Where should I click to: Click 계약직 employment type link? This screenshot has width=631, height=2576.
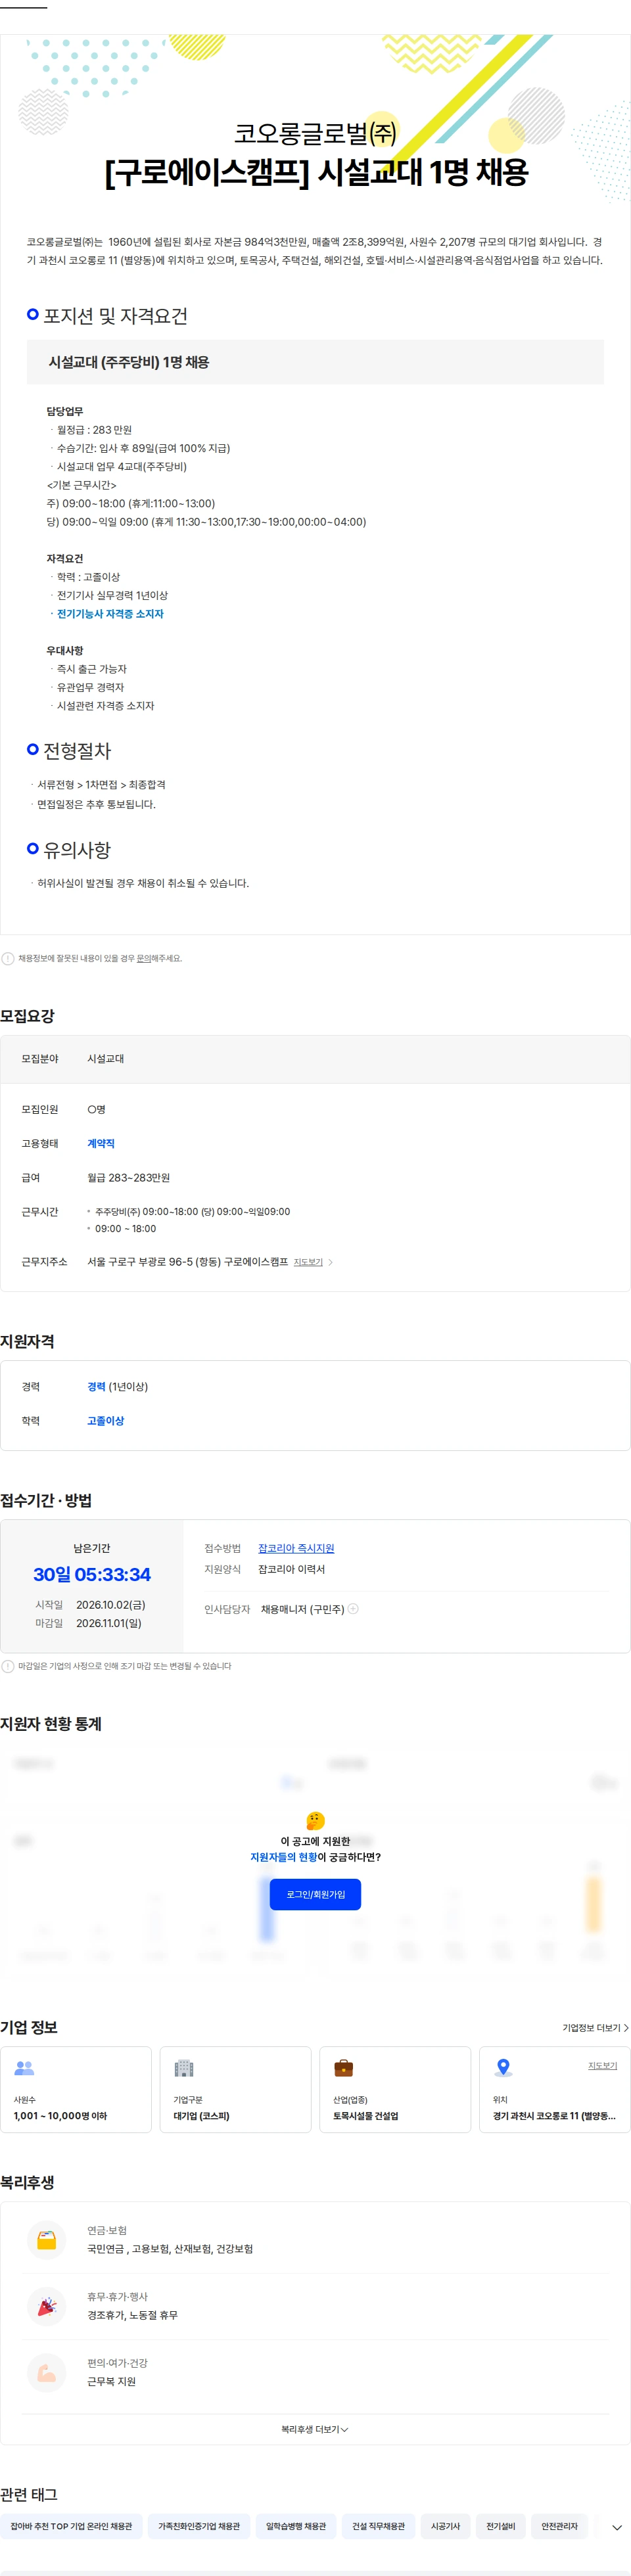coord(101,1143)
